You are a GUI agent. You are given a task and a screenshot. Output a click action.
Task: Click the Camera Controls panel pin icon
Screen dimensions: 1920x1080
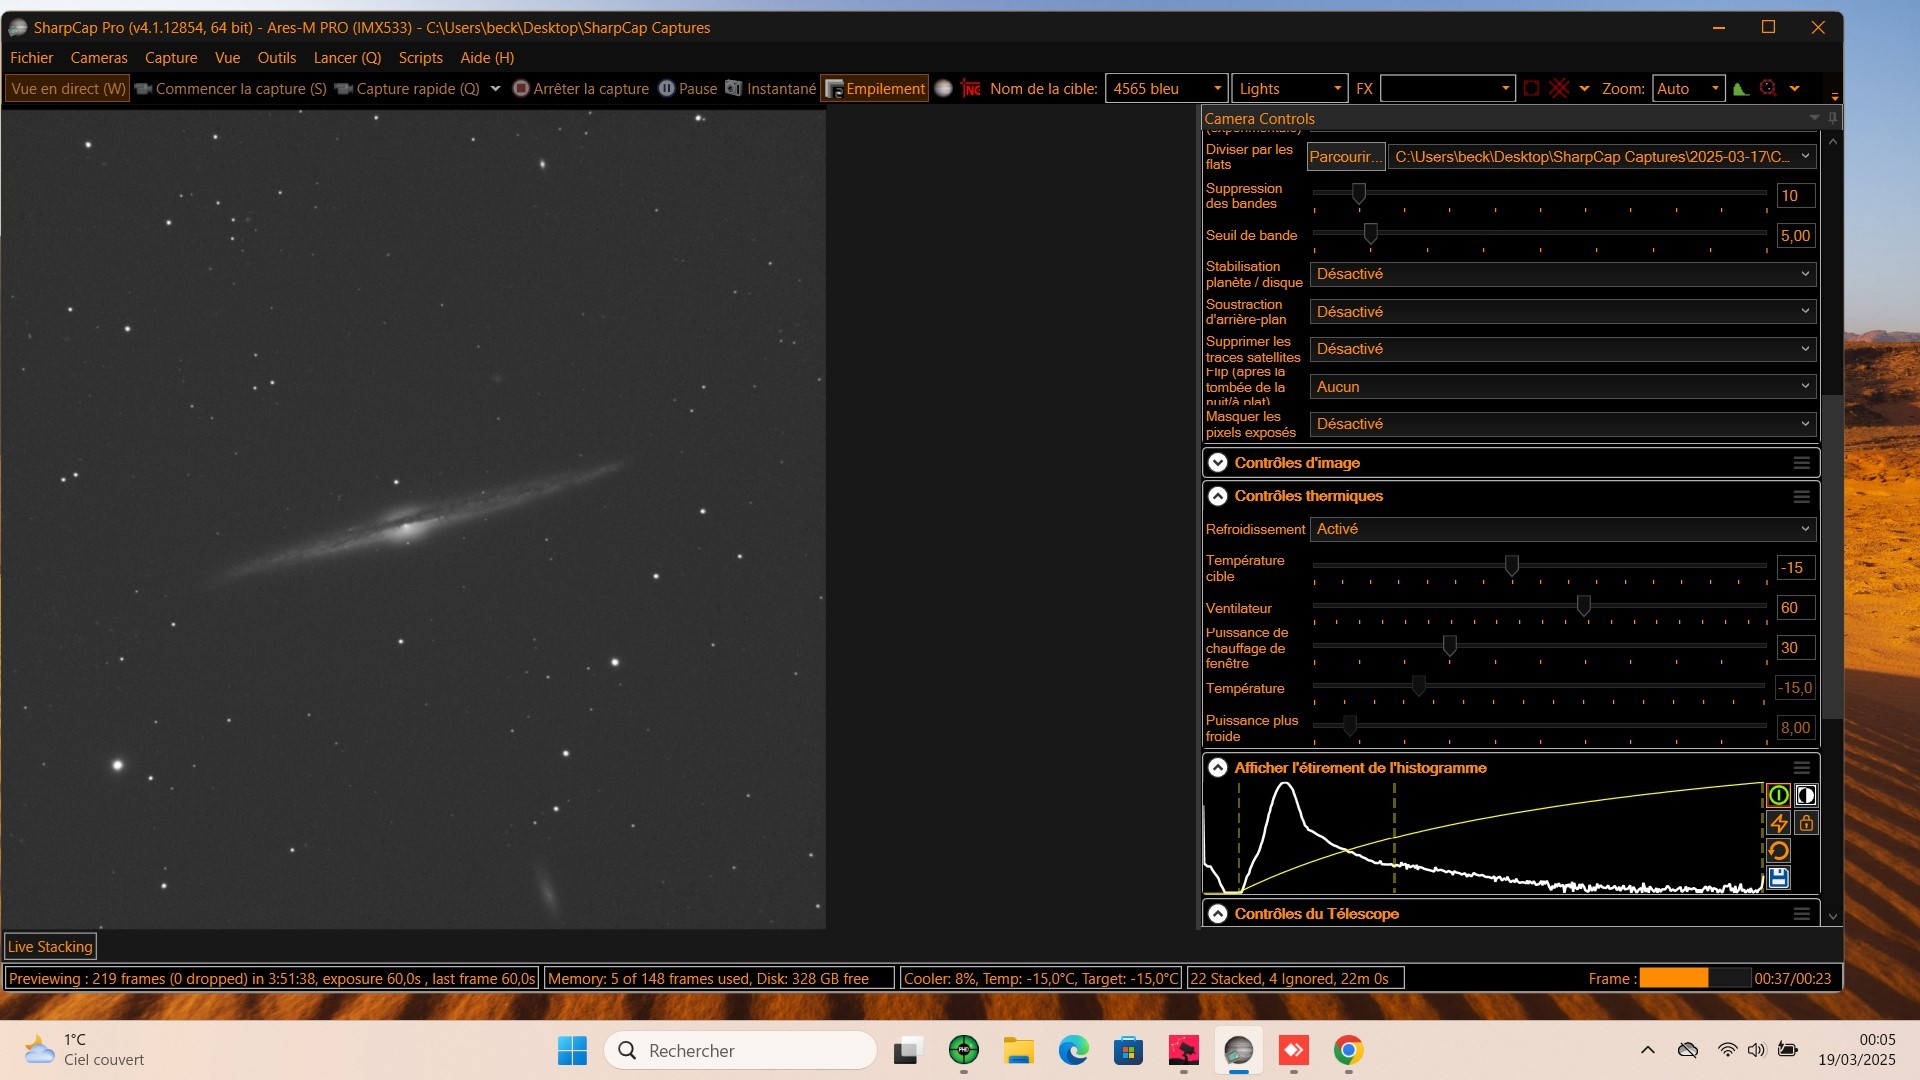point(1832,118)
